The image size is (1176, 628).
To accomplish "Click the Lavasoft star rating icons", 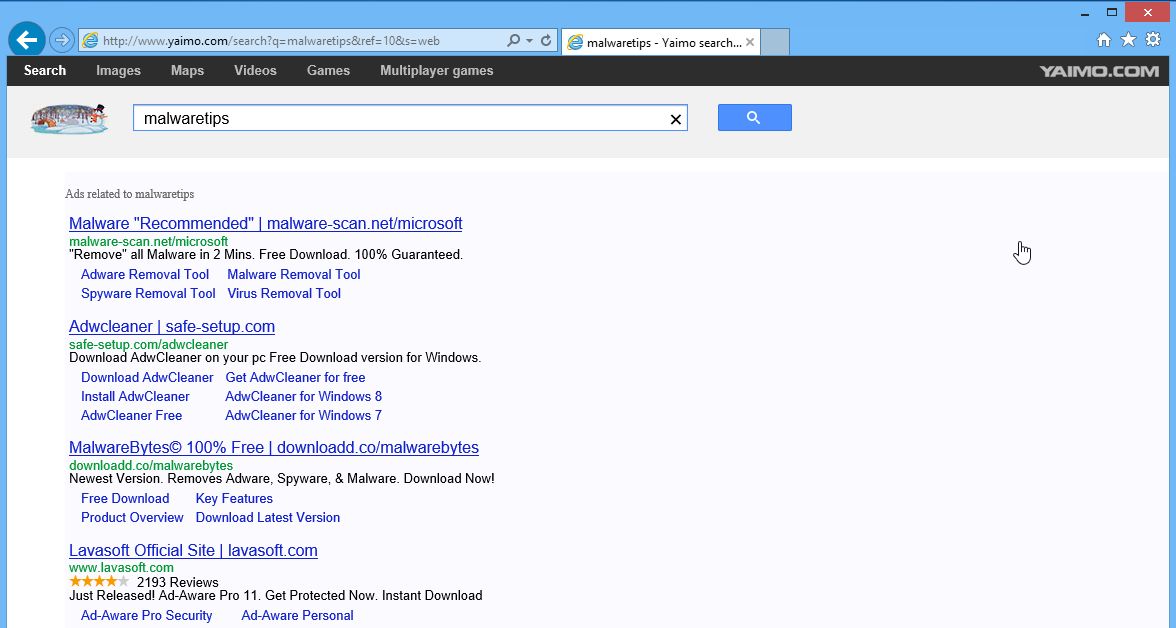I will tap(99, 581).
